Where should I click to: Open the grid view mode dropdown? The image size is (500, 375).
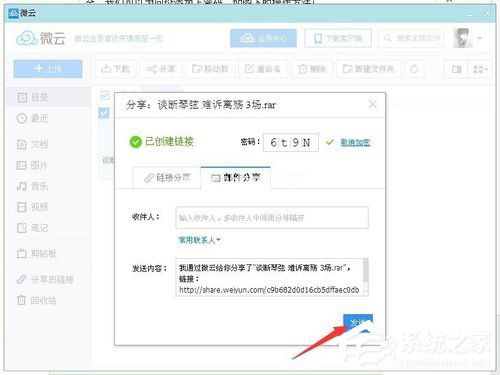pos(480,69)
